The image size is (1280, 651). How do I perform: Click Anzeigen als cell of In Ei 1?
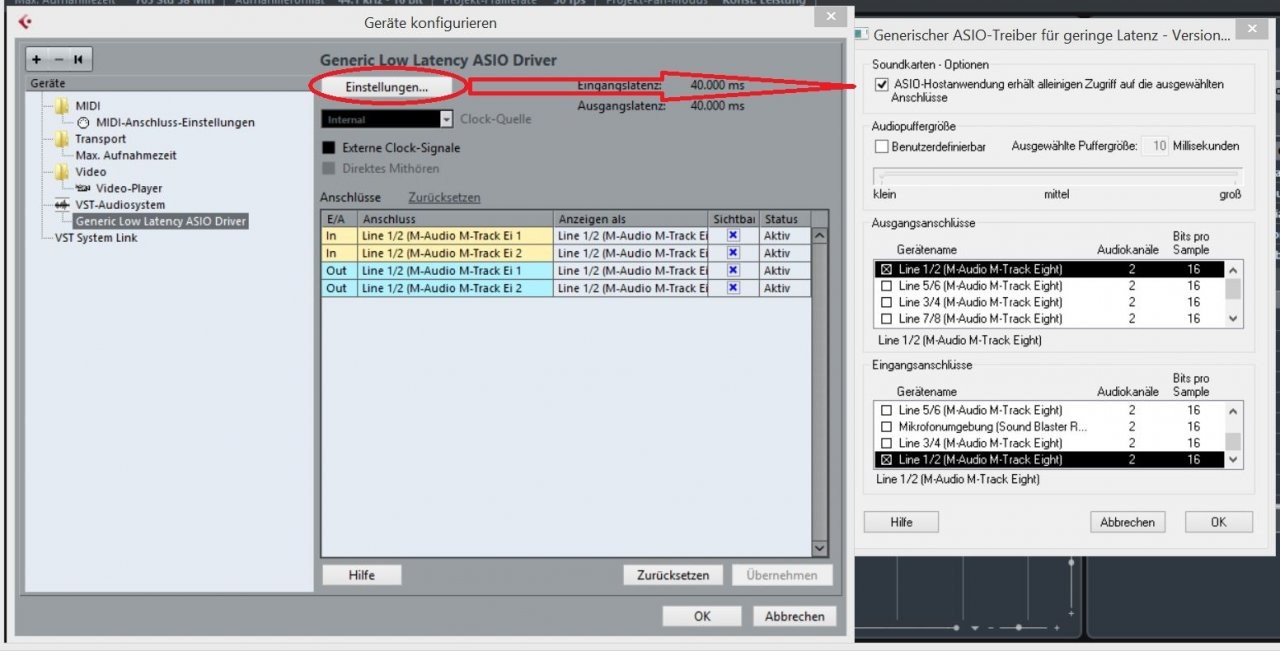pos(631,235)
